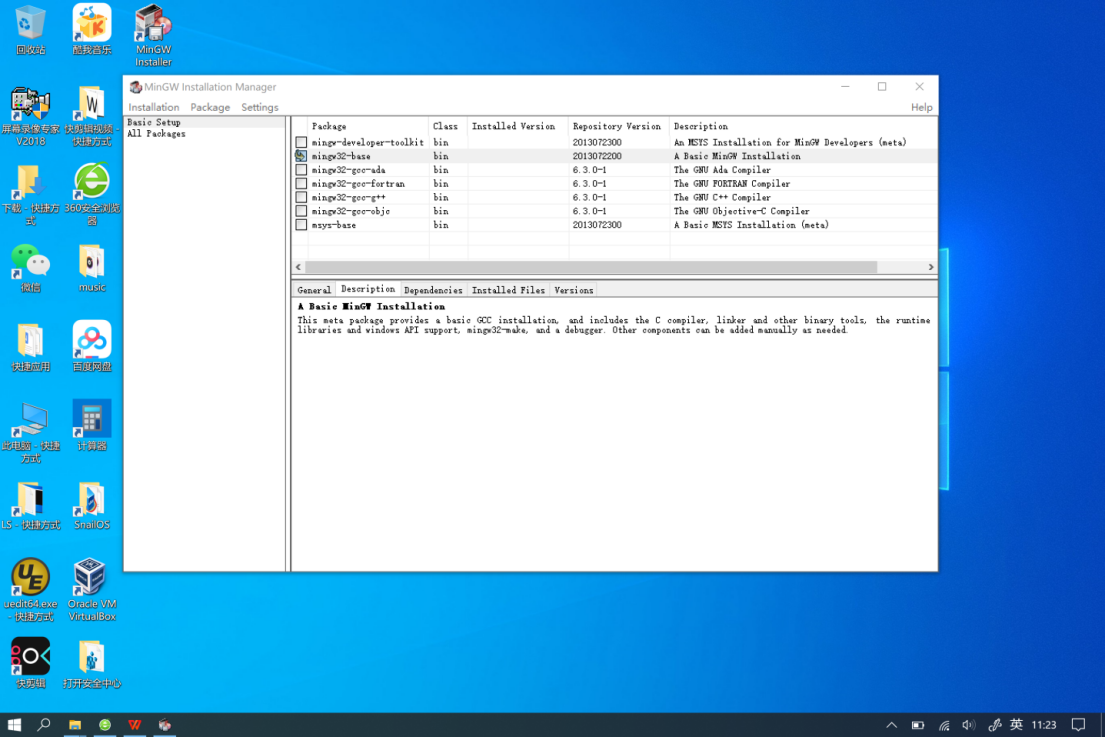Image resolution: width=1106 pixels, height=737 pixels.
Task: Open the volume control in tray
Action: (968, 724)
